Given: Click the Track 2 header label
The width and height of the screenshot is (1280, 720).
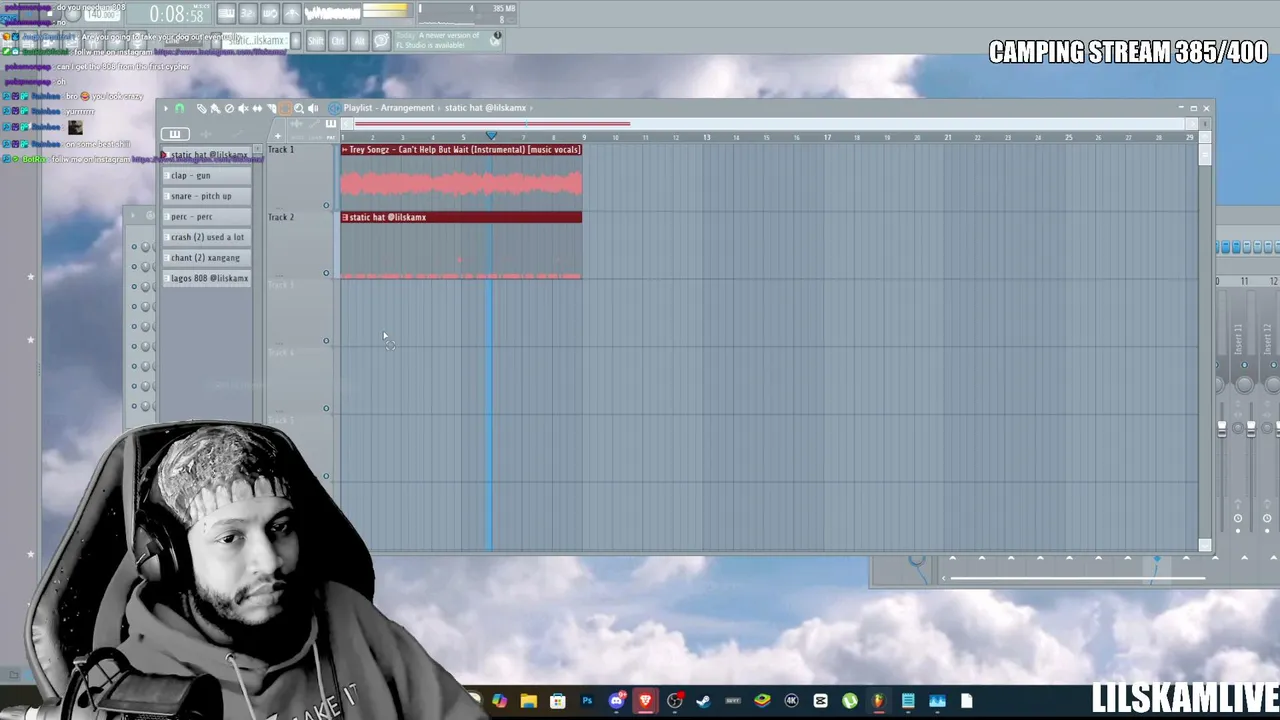Looking at the screenshot, I should (281, 217).
